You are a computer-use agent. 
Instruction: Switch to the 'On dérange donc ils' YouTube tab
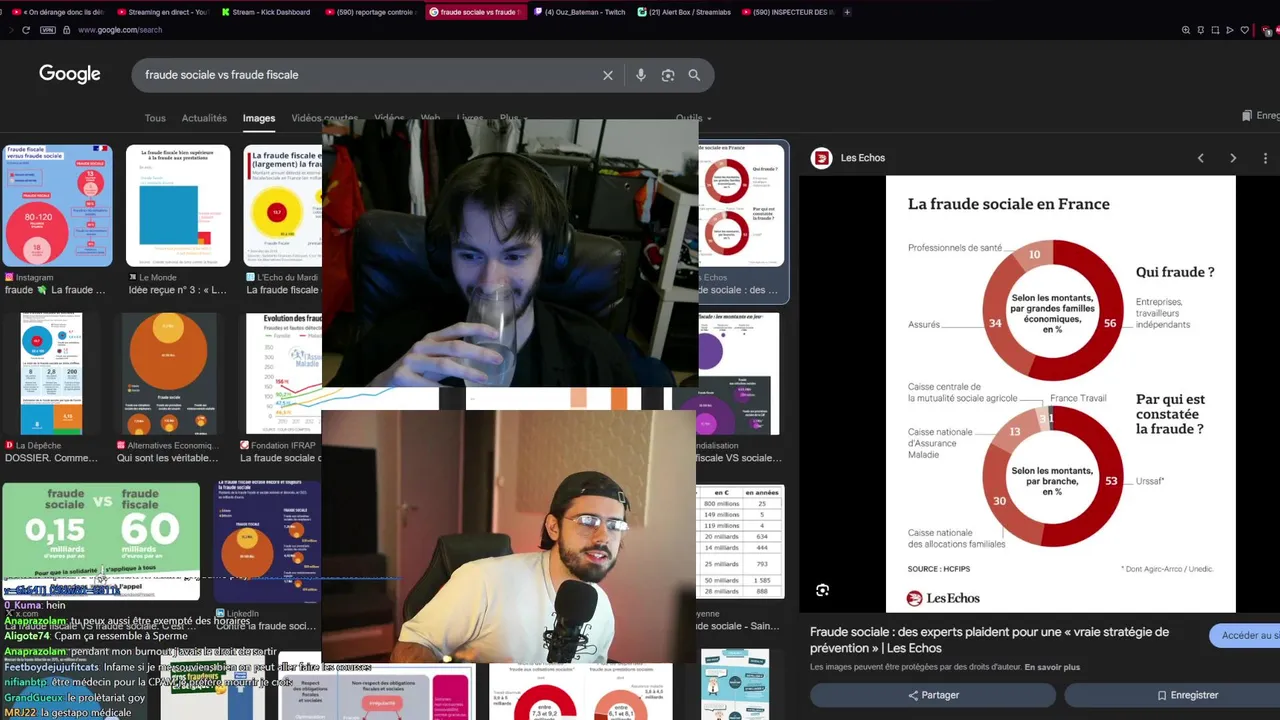tap(57, 12)
